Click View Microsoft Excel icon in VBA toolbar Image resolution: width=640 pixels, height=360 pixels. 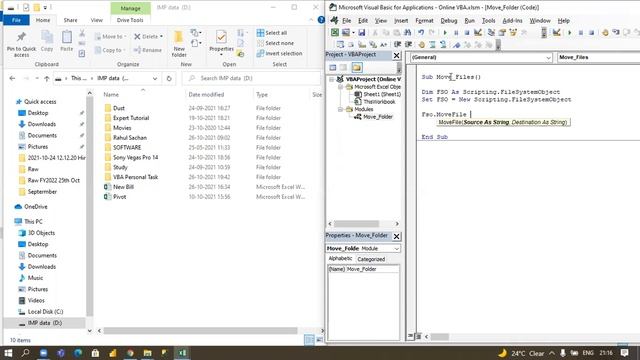(x=335, y=33)
